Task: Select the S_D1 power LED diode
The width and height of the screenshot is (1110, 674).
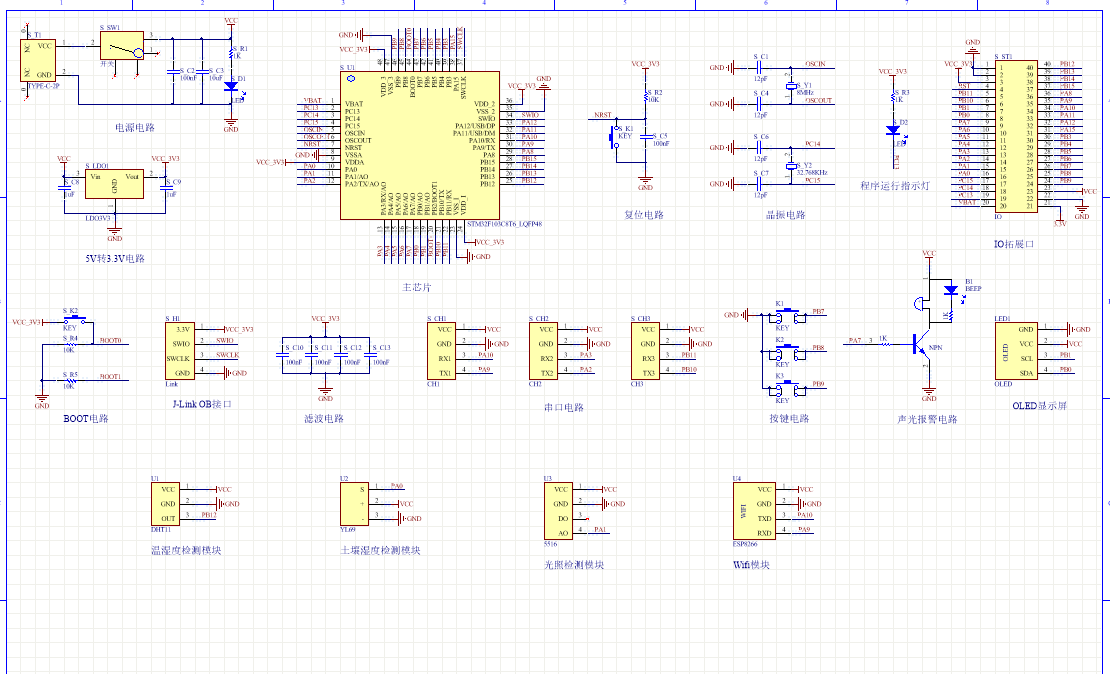Action: [x=231, y=87]
